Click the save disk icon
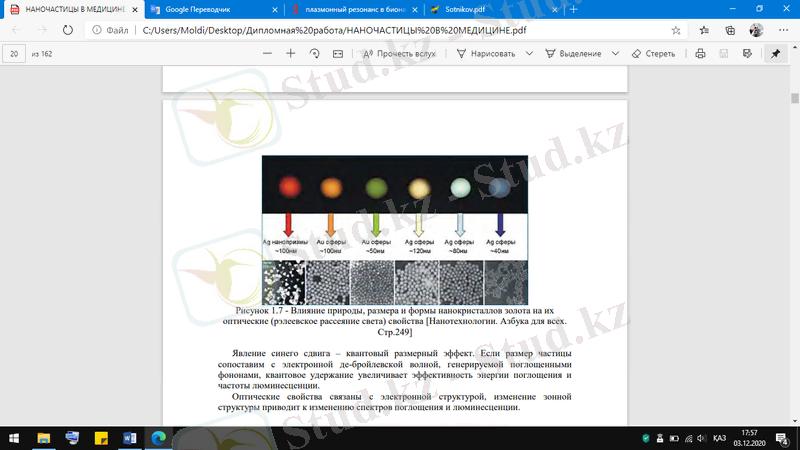The image size is (800, 450). tap(723, 54)
